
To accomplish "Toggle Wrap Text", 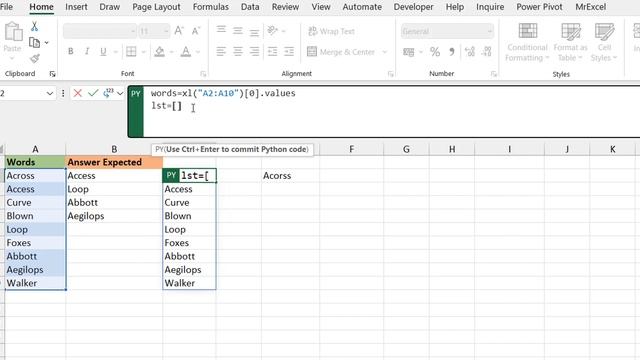I will (x=331, y=31).
